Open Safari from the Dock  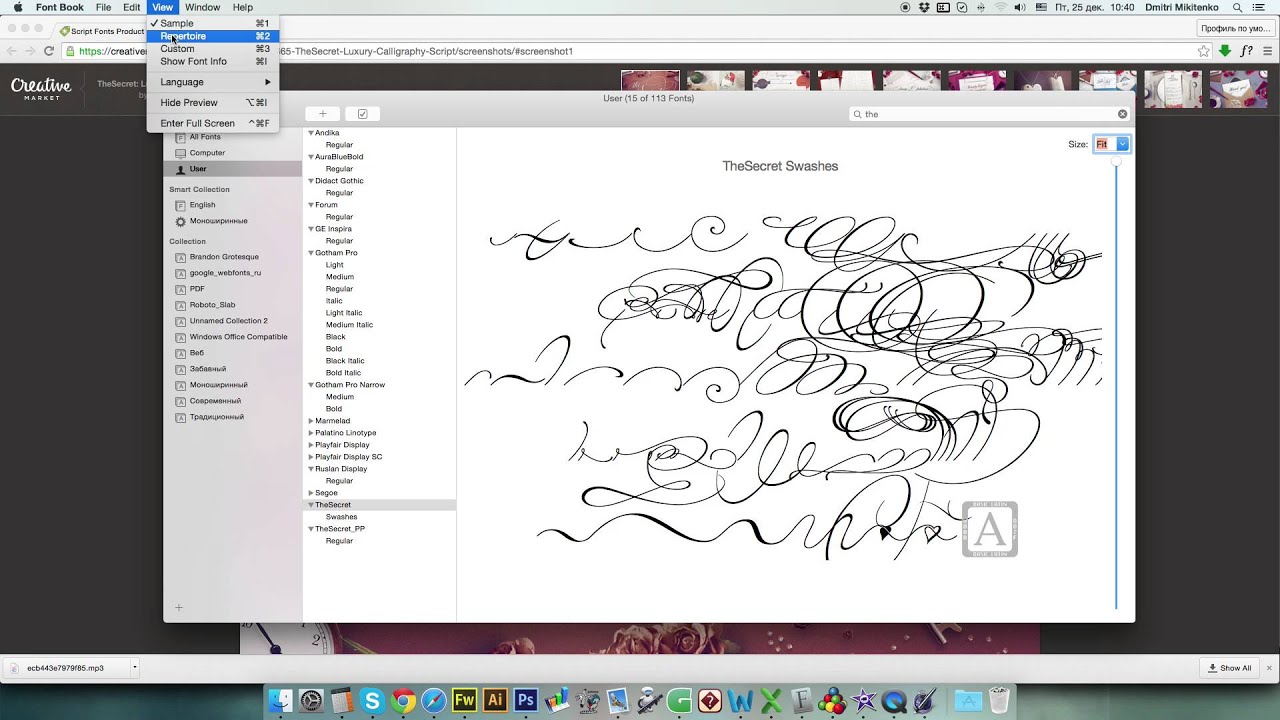434,701
